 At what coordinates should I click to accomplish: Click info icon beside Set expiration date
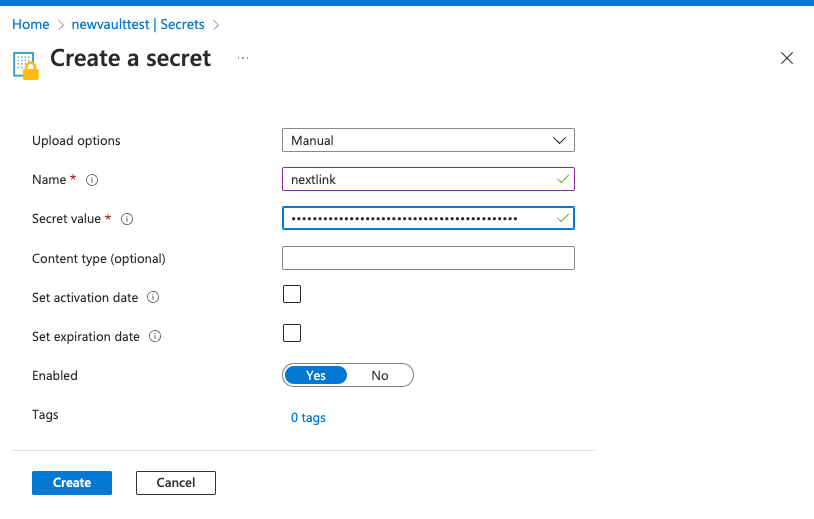155,337
